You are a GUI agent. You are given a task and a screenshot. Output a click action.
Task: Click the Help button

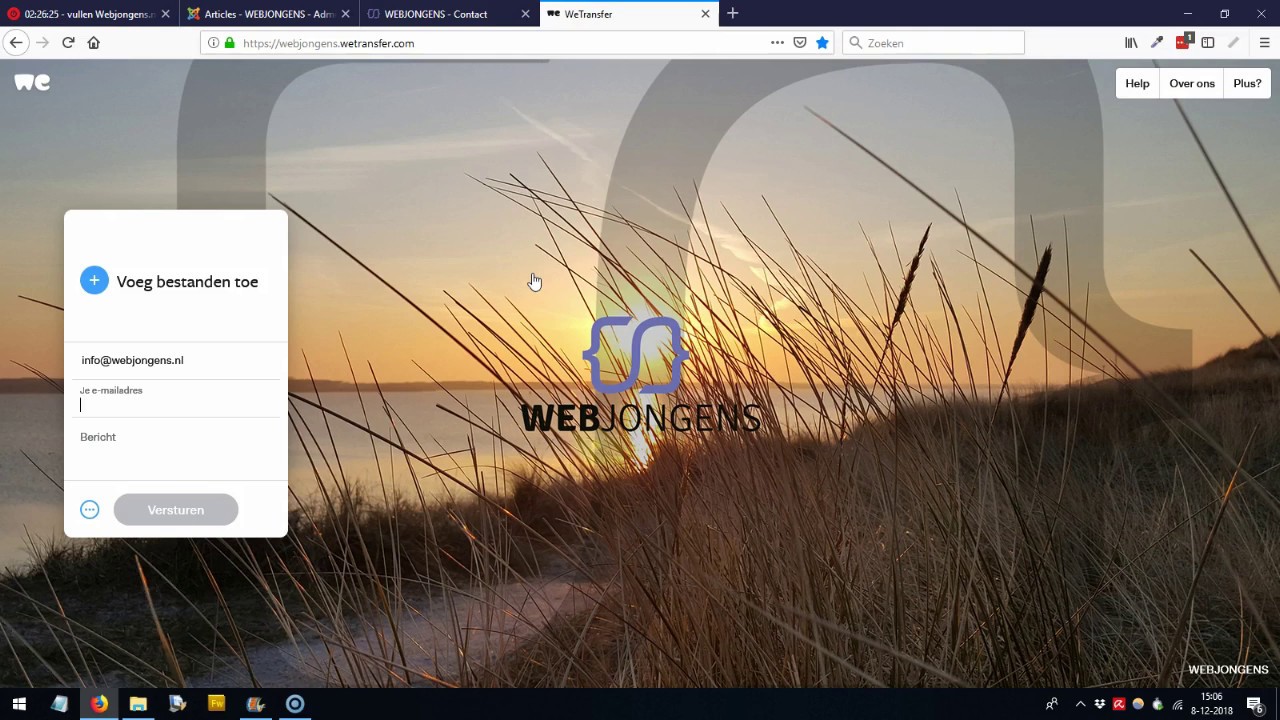pyautogui.click(x=1137, y=83)
